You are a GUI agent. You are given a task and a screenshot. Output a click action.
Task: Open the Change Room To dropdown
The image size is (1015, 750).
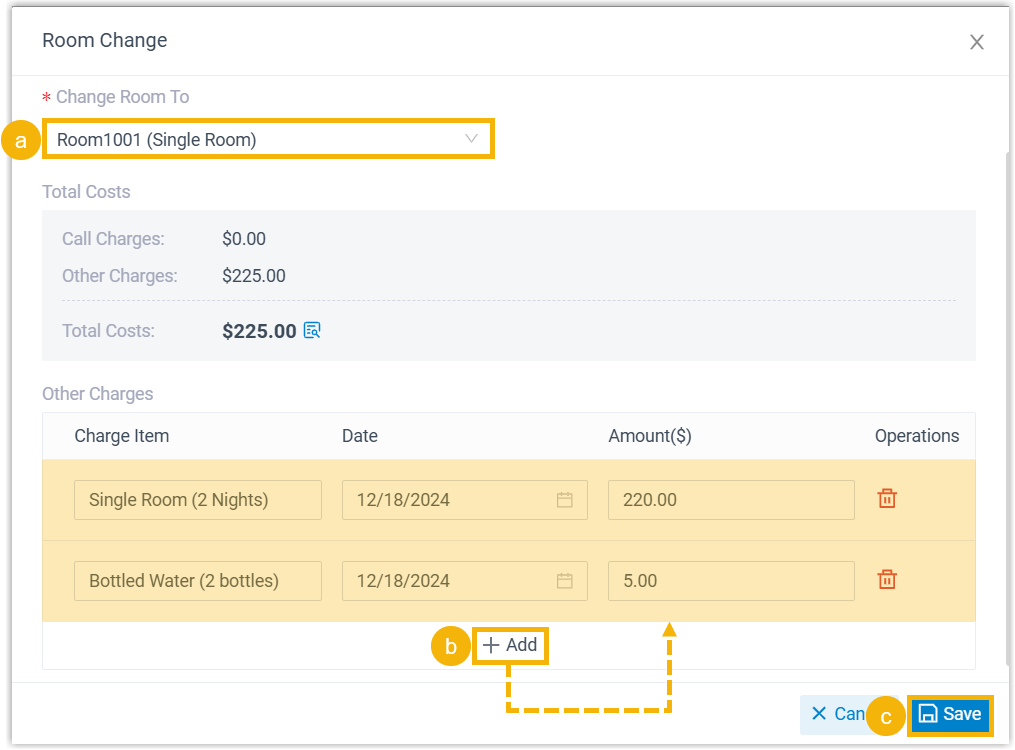tap(260, 140)
